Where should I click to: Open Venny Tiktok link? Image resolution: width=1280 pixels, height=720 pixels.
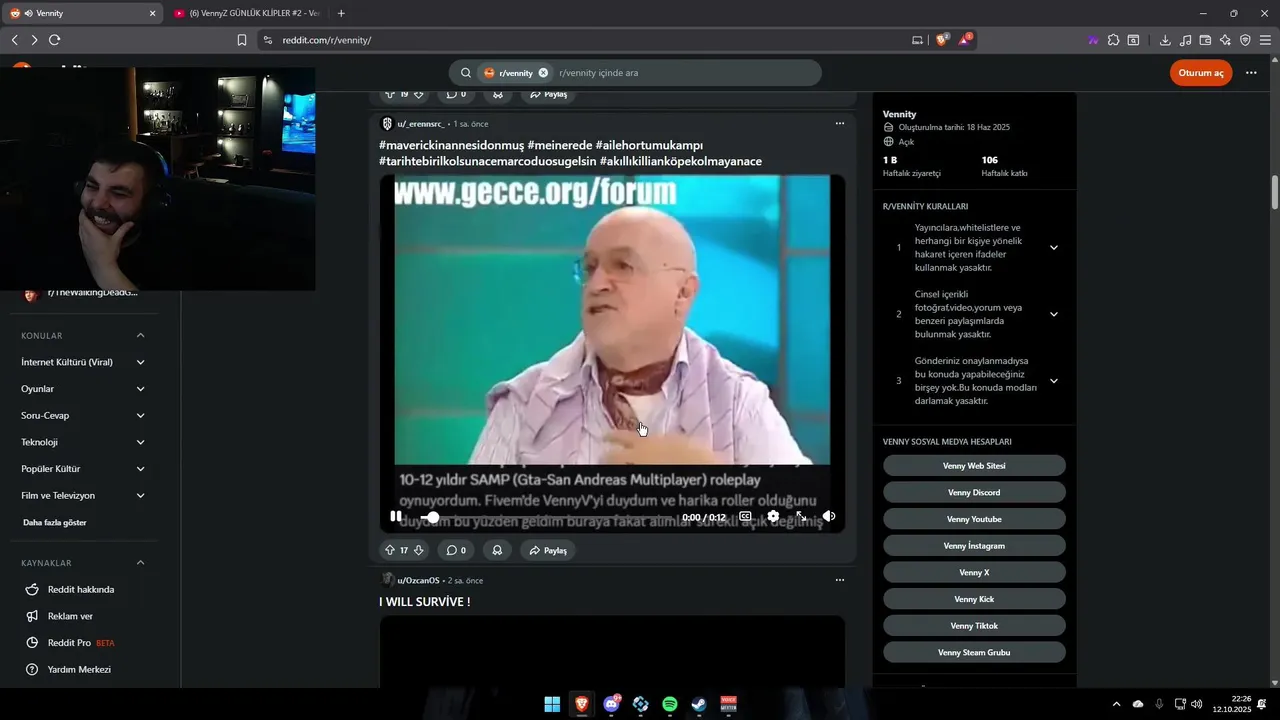point(974,626)
